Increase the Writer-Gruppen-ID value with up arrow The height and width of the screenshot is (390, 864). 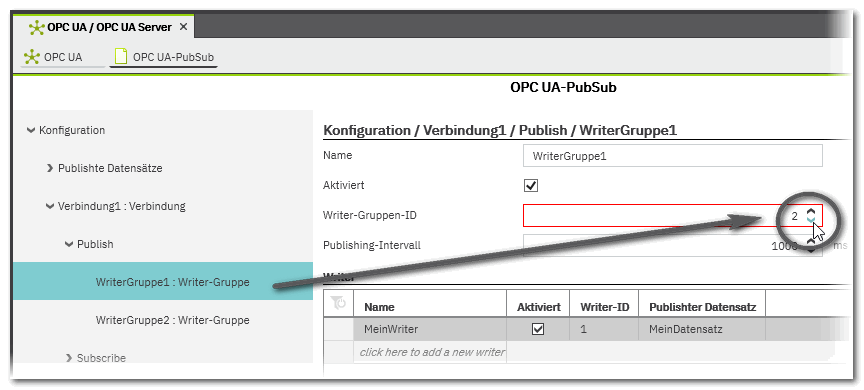[x=811, y=211]
